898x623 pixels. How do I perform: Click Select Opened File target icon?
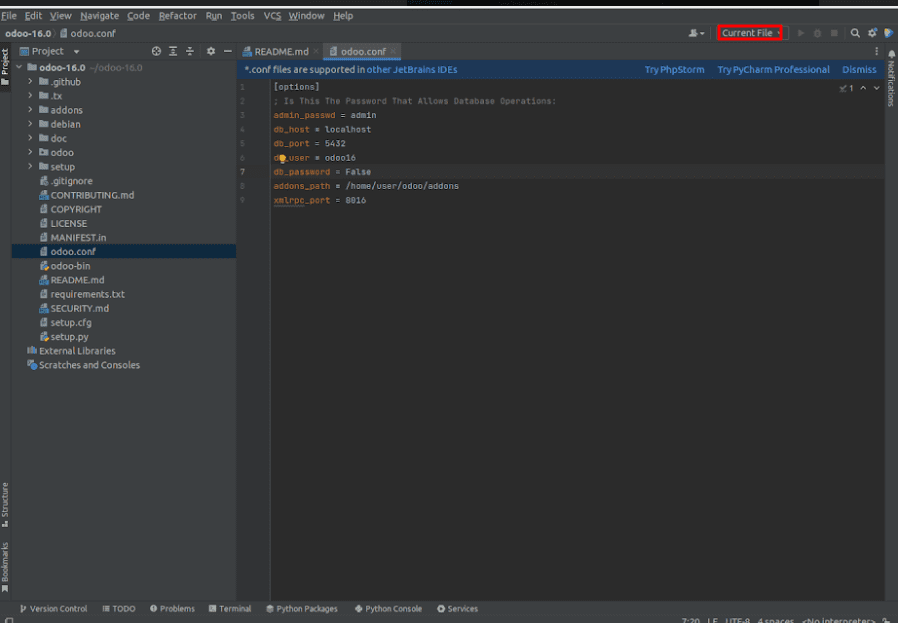click(156, 51)
